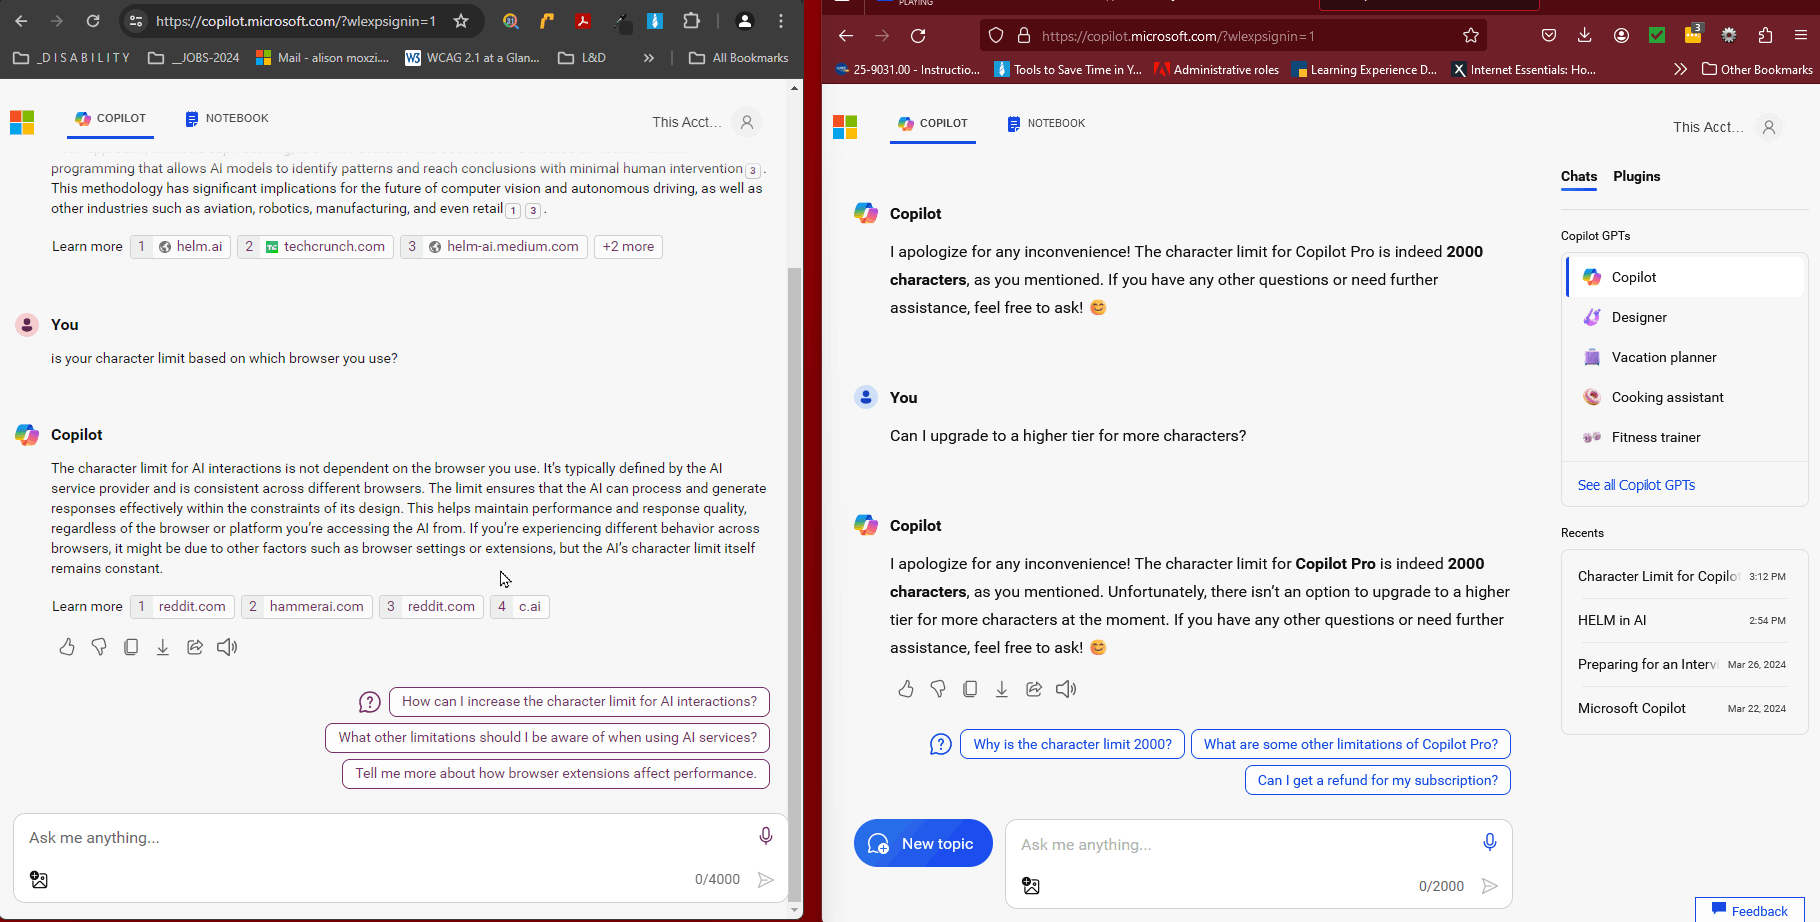Expand the +2 more sources

[x=628, y=247]
